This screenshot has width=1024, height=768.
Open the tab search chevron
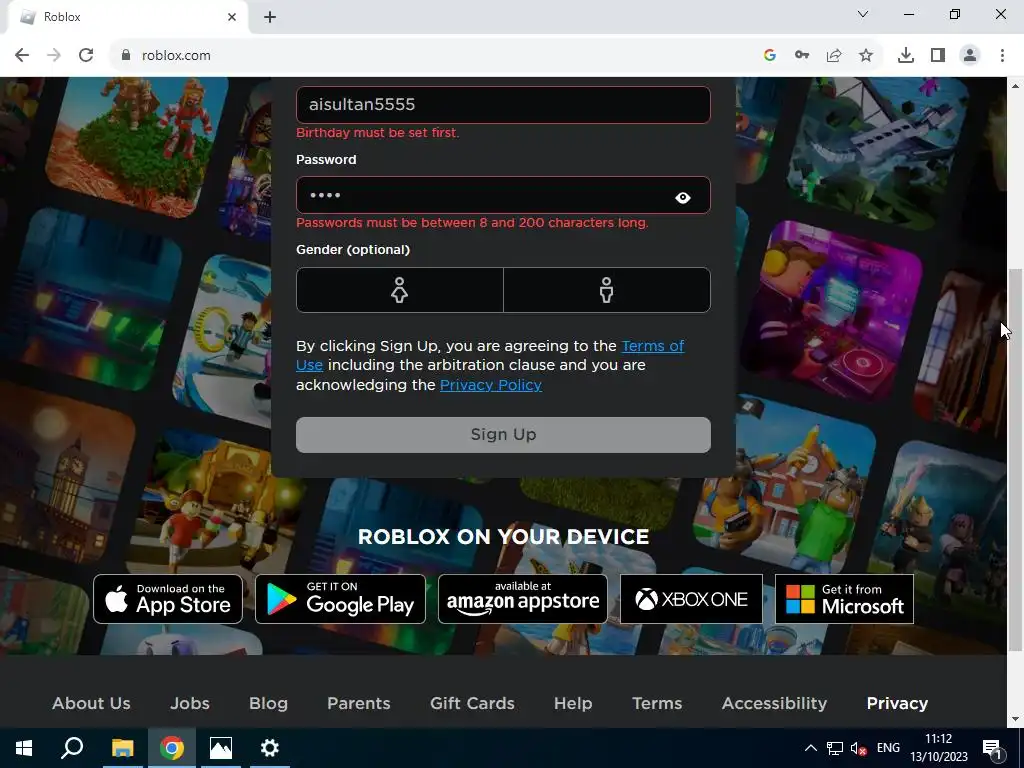click(x=863, y=14)
